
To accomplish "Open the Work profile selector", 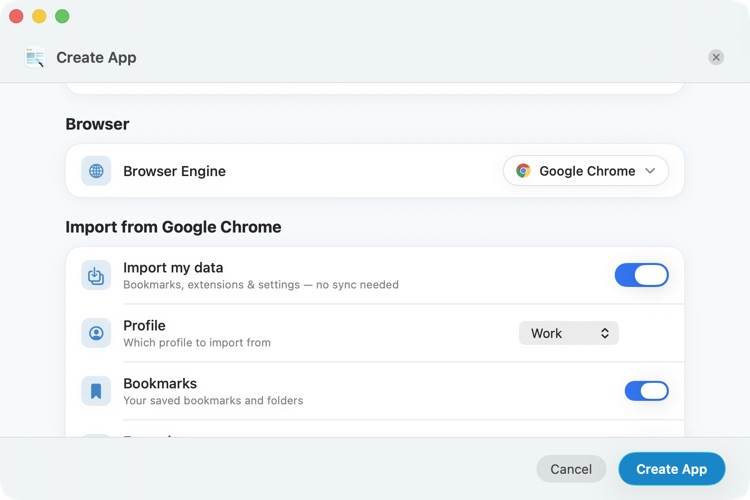I will [569, 333].
